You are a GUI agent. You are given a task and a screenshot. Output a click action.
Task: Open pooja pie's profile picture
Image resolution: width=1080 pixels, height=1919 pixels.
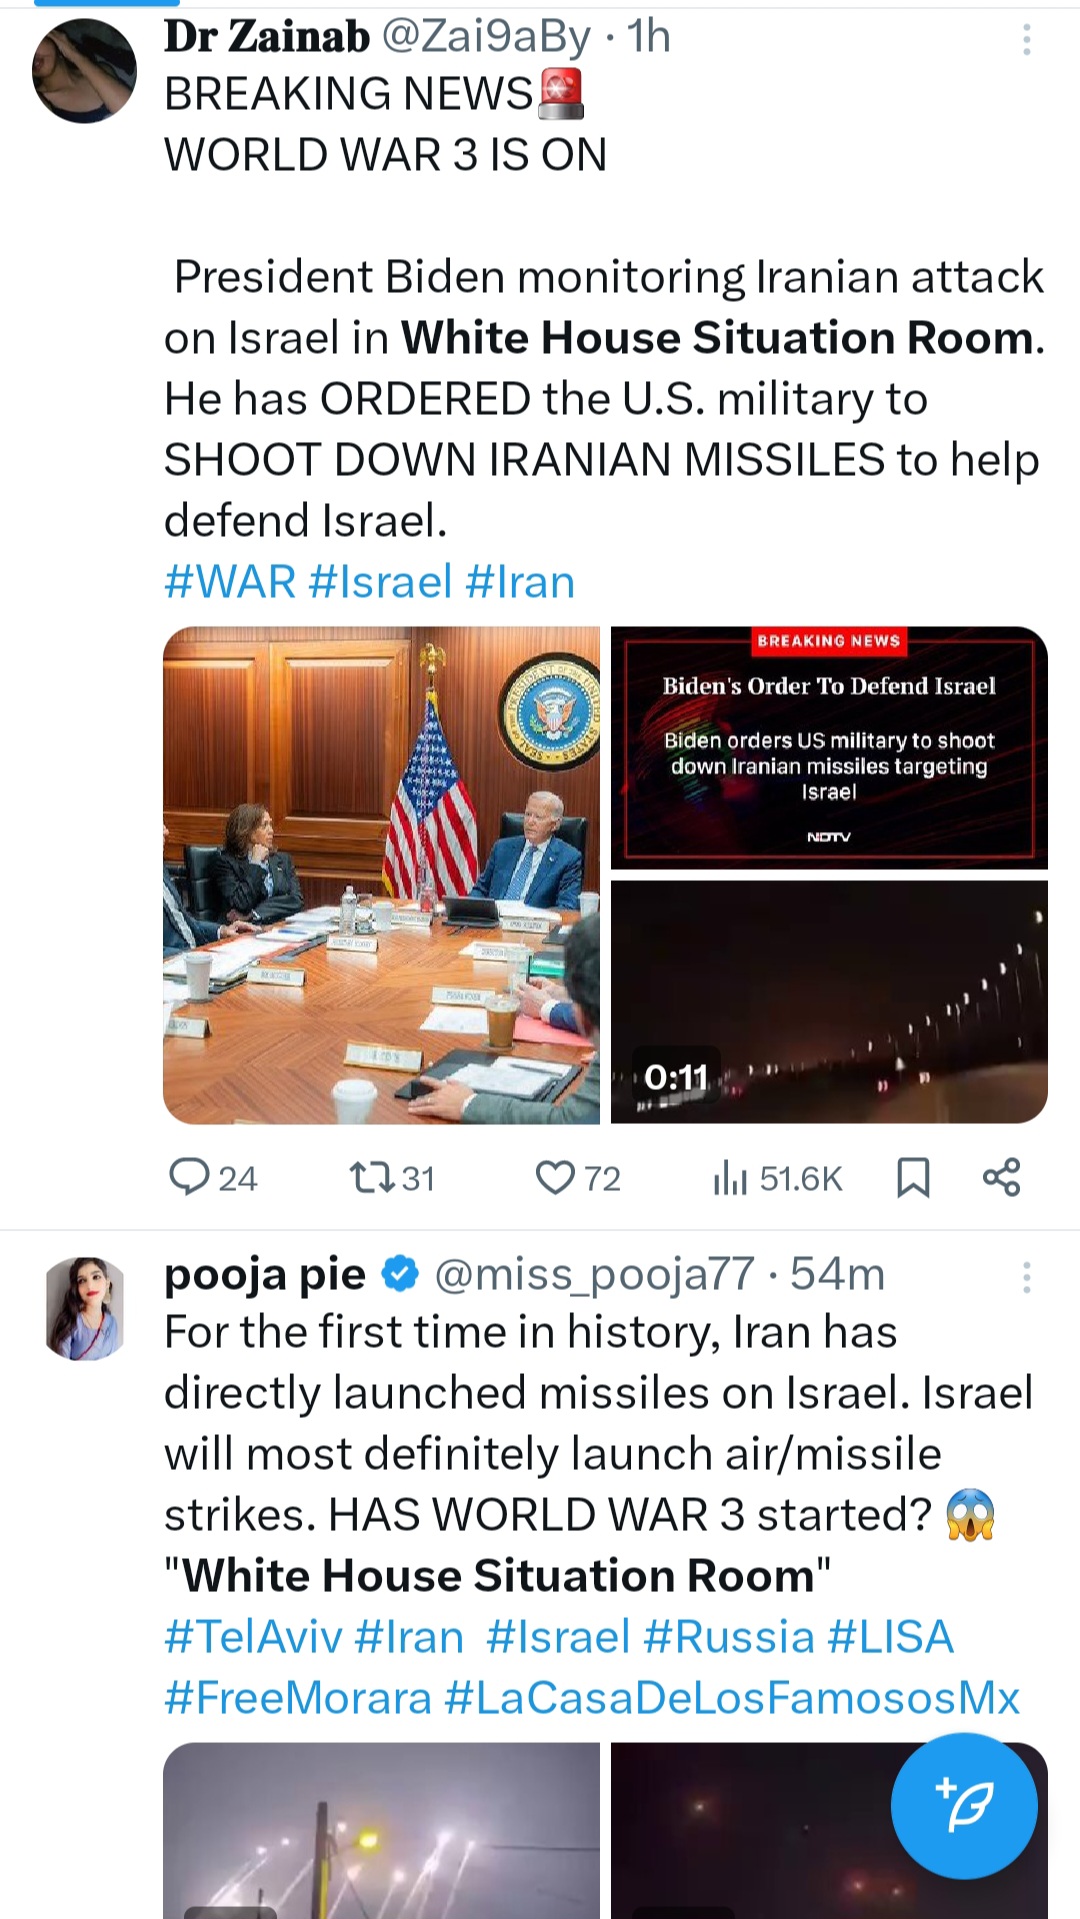(86, 1308)
